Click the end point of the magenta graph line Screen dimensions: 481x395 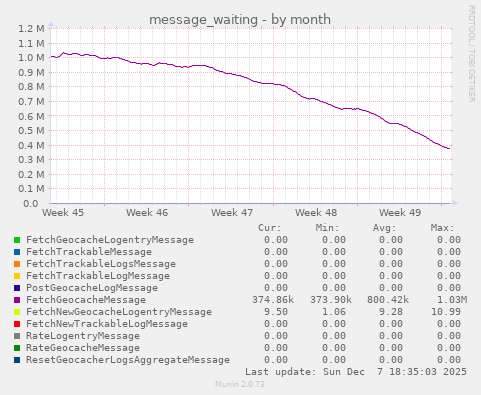coord(449,149)
